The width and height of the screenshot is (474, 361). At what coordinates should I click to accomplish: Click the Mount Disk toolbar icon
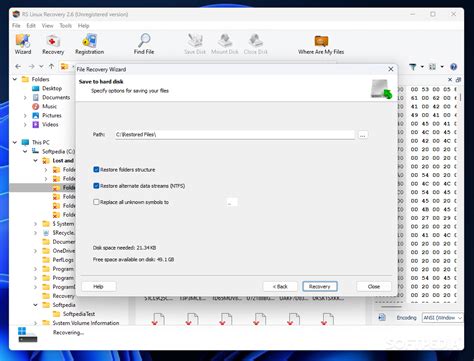coord(225,44)
